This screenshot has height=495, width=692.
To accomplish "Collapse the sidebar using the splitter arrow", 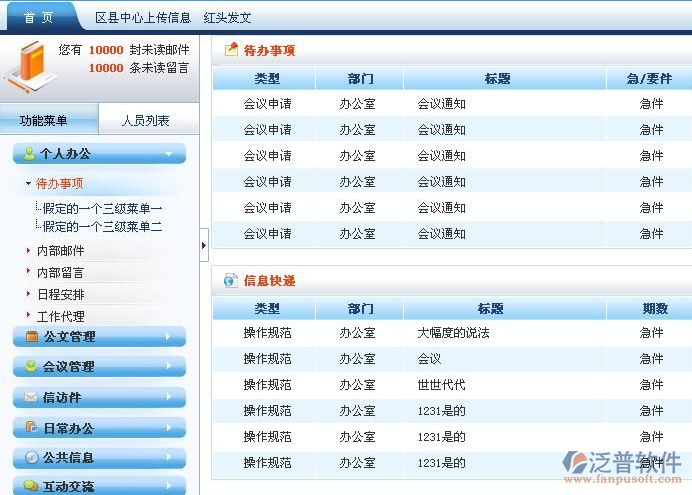I will 204,244.
